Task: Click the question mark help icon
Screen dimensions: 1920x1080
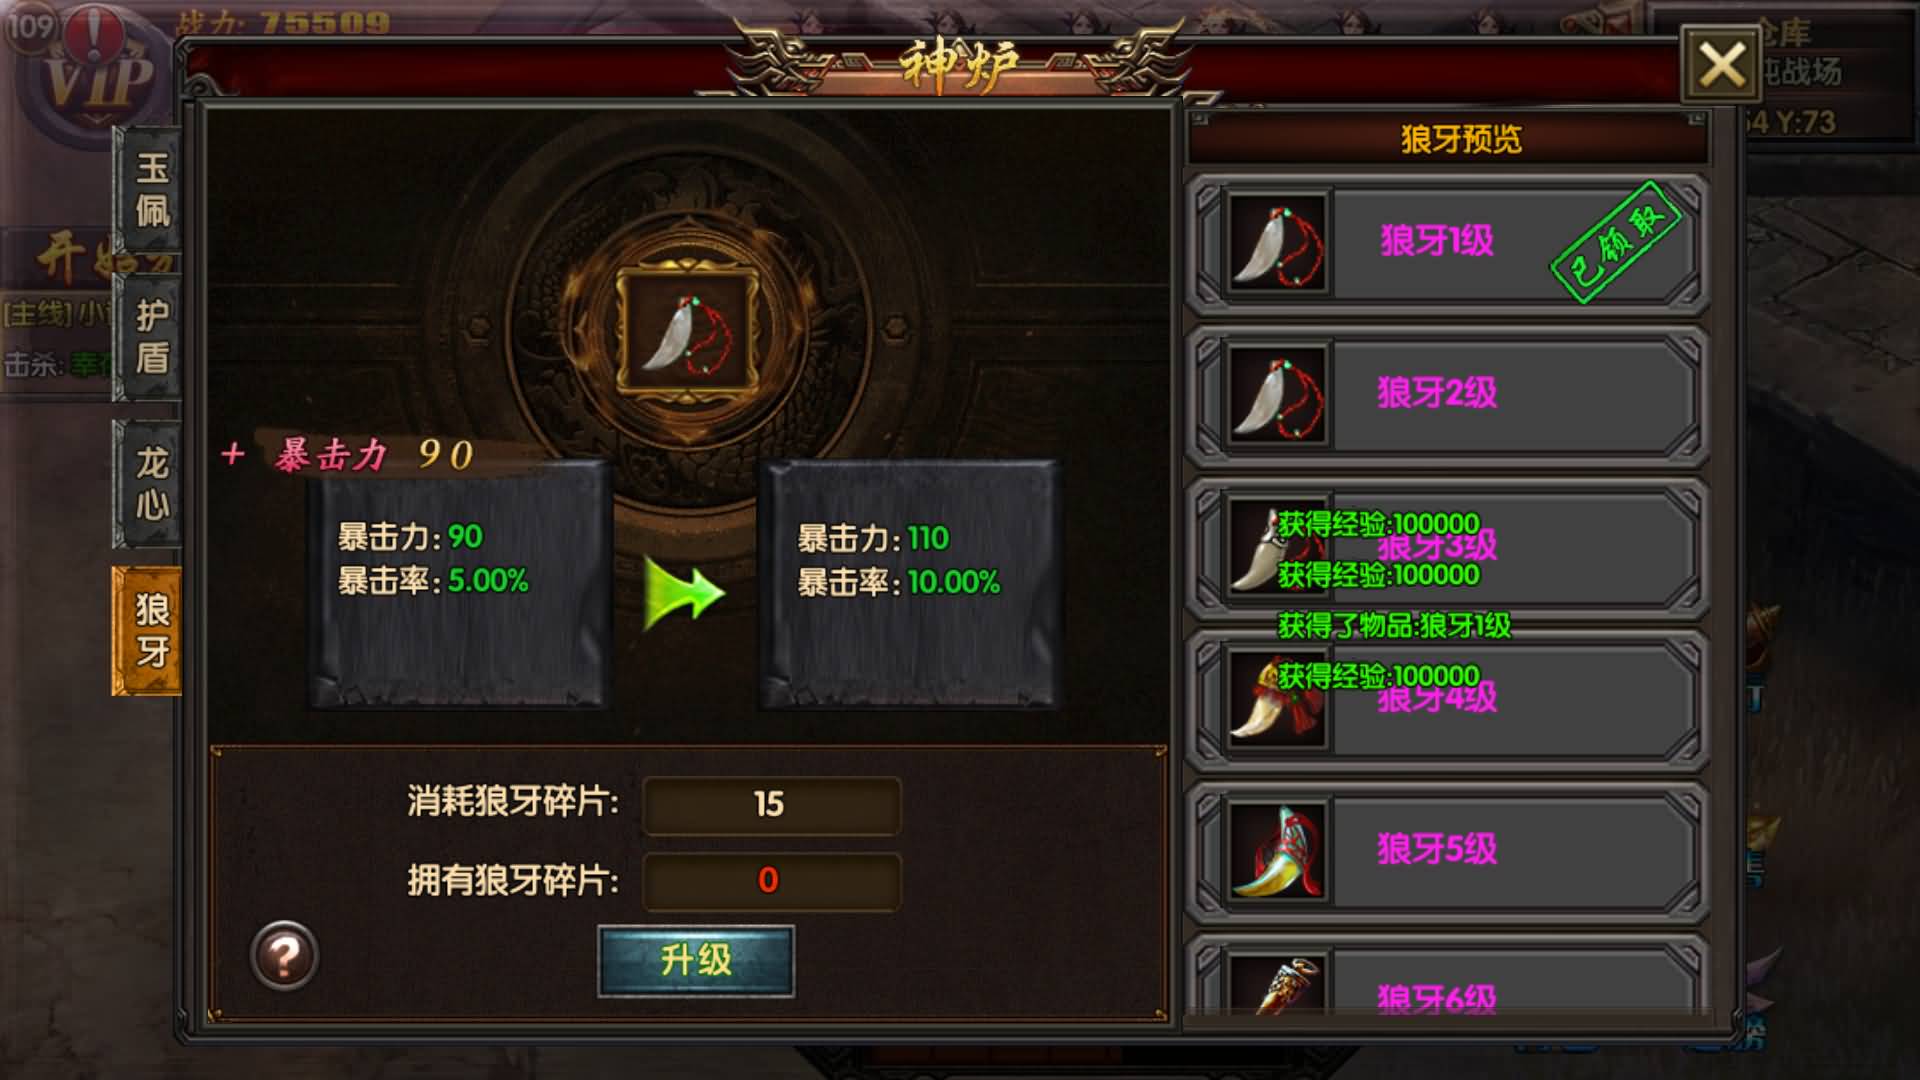Action: coord(284,956)
